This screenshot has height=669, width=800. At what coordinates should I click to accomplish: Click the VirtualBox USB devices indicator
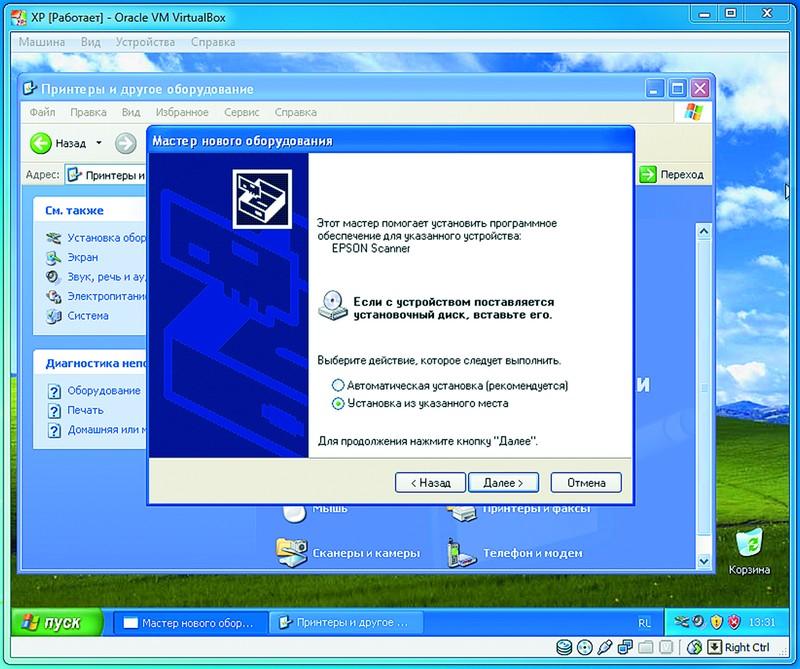pyautogui.click(x=605, y=648)
